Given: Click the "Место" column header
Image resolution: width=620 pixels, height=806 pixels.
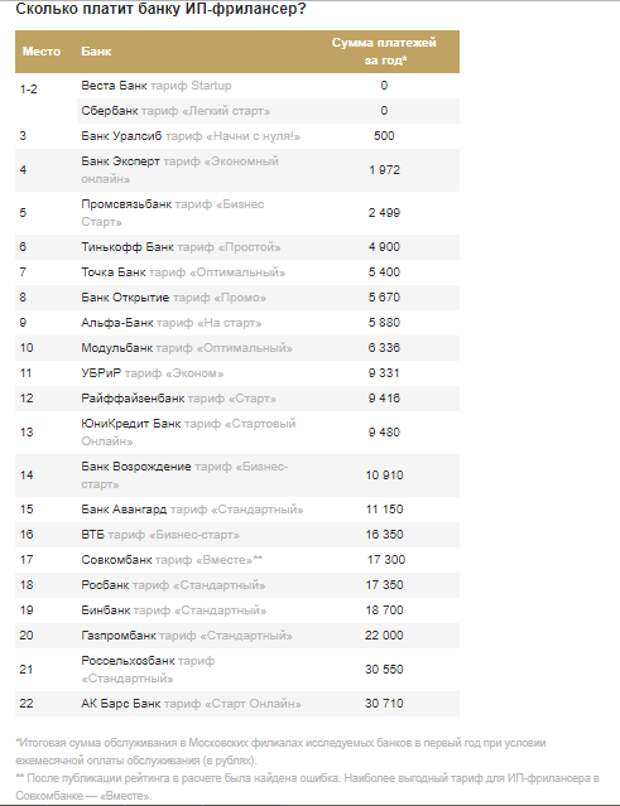Looking at the screenshot, I should tap(41, 51).
